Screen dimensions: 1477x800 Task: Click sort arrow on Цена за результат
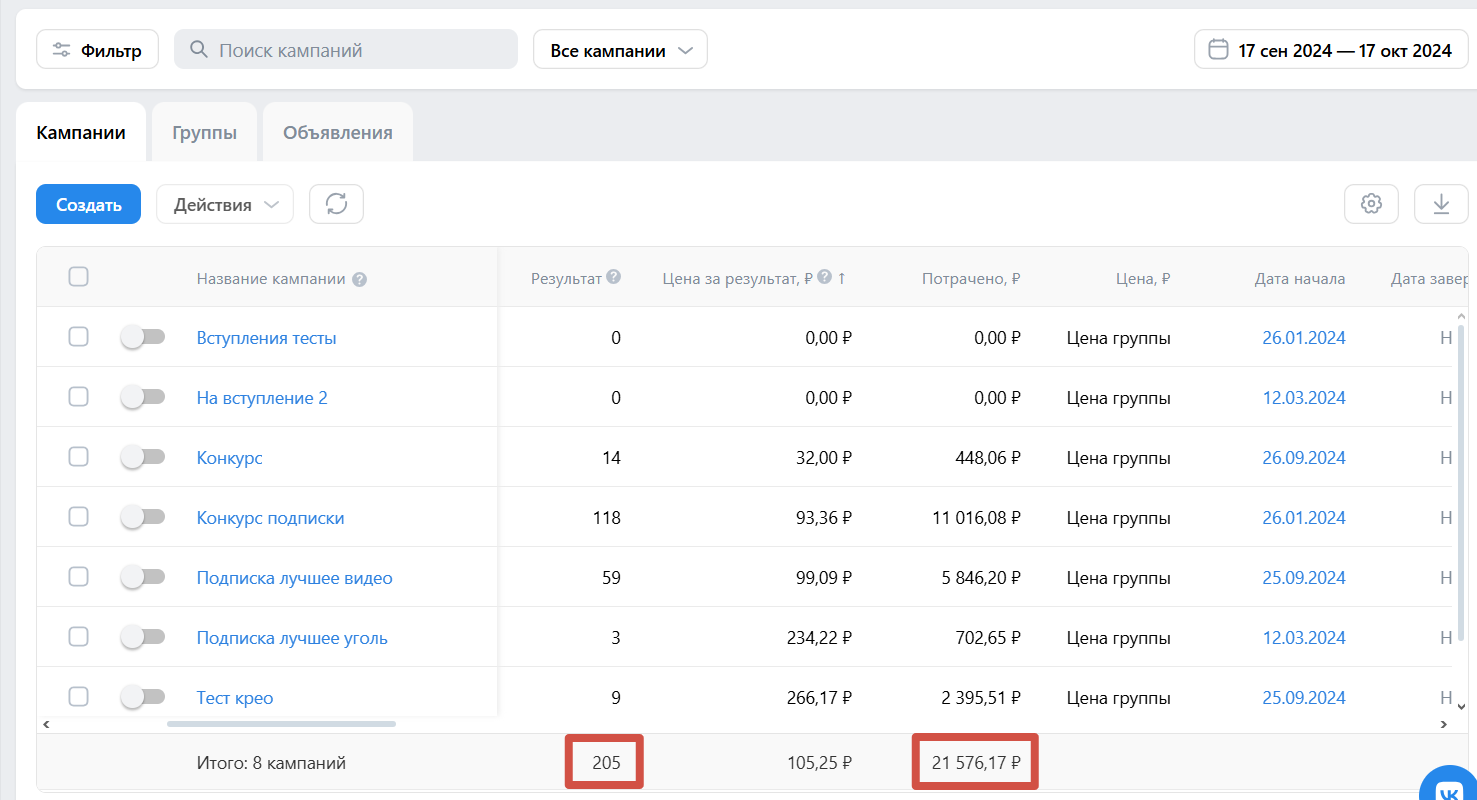point(841,278)
